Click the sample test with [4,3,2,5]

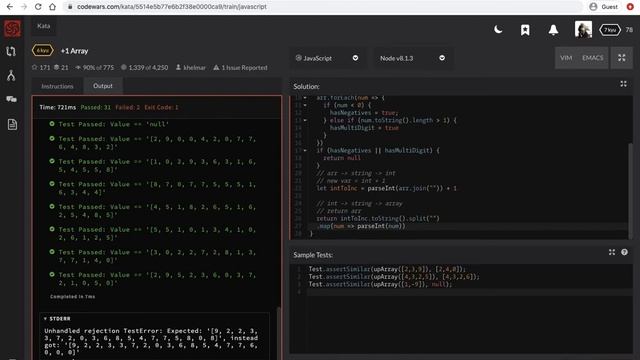point(394,277)
